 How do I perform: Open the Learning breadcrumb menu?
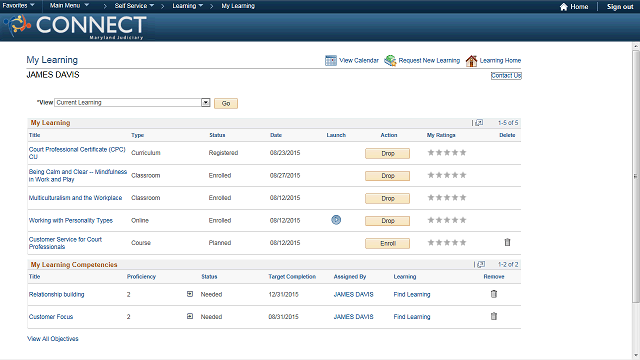187,6
